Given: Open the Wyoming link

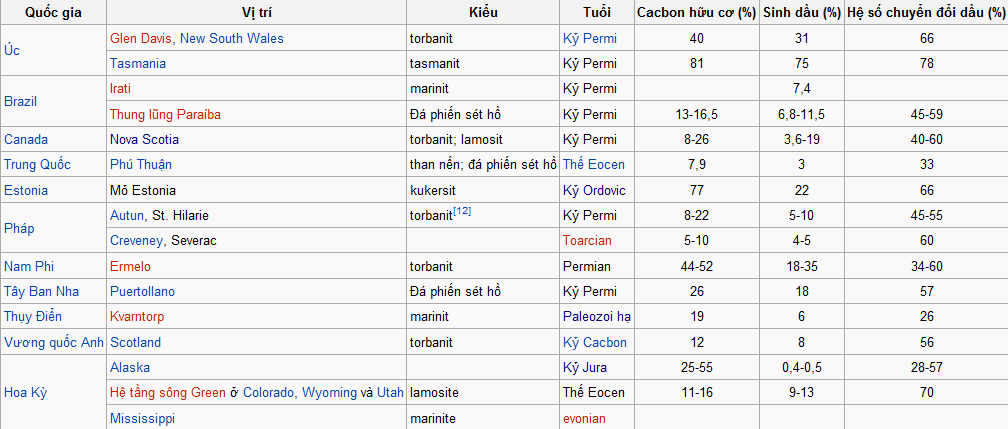Looking at the screenshot, I should tap(329, 392).
